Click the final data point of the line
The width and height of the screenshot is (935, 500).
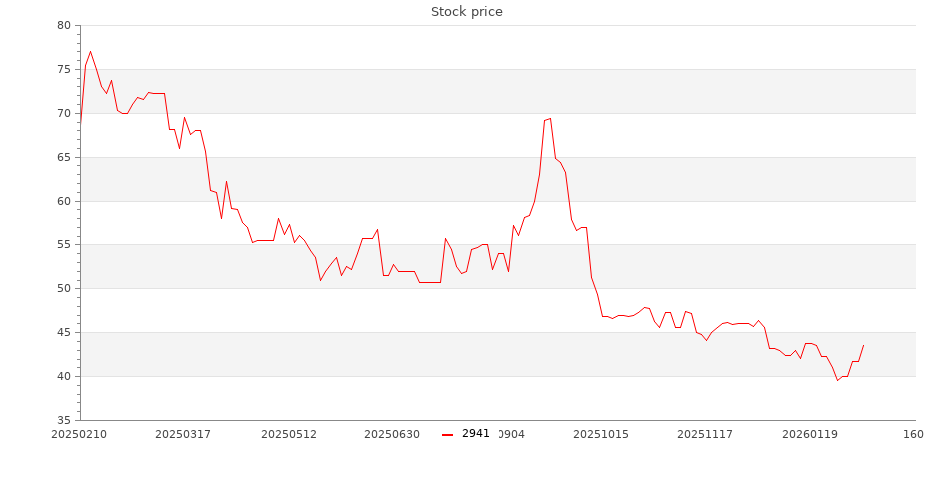pos(863,345)
